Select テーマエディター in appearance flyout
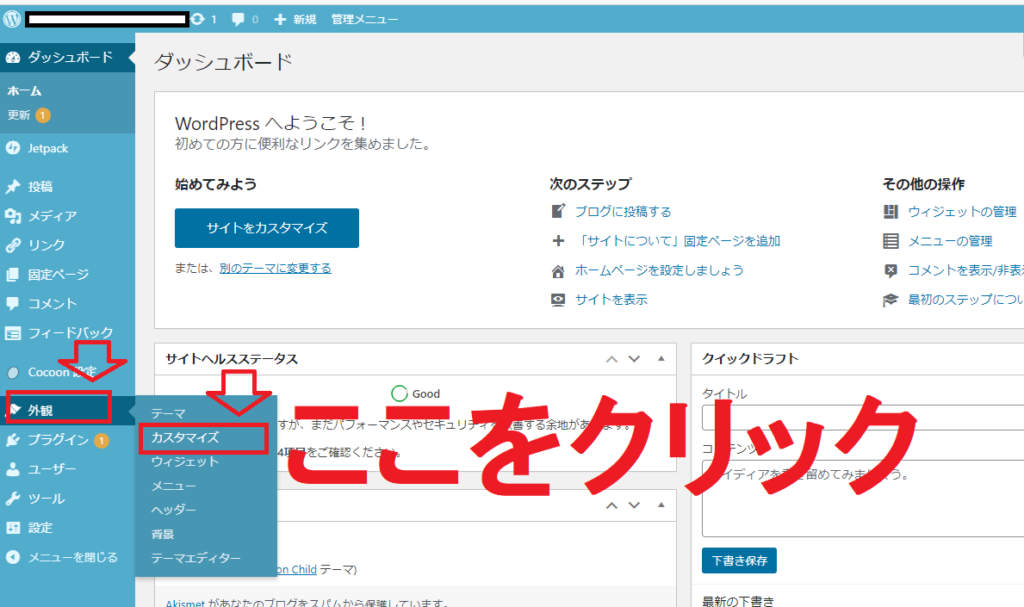The width and height of the screenshot is (1024, 607). coord(196,558)
